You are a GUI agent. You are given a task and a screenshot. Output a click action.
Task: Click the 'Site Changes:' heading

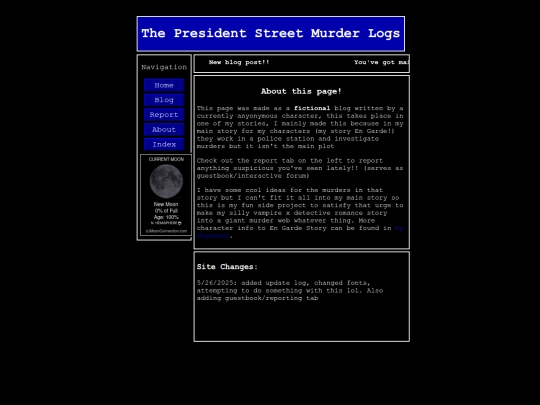tap(227, 267)
